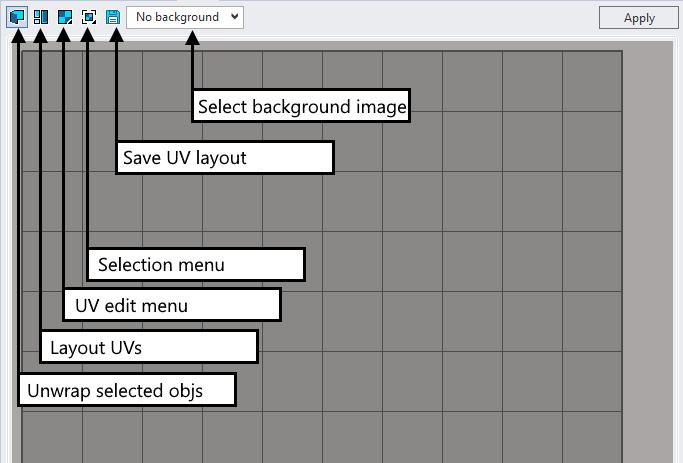Click the arrow on the background combo box
The height and width of the screenshot is (463, 683).
pos(234,17)
